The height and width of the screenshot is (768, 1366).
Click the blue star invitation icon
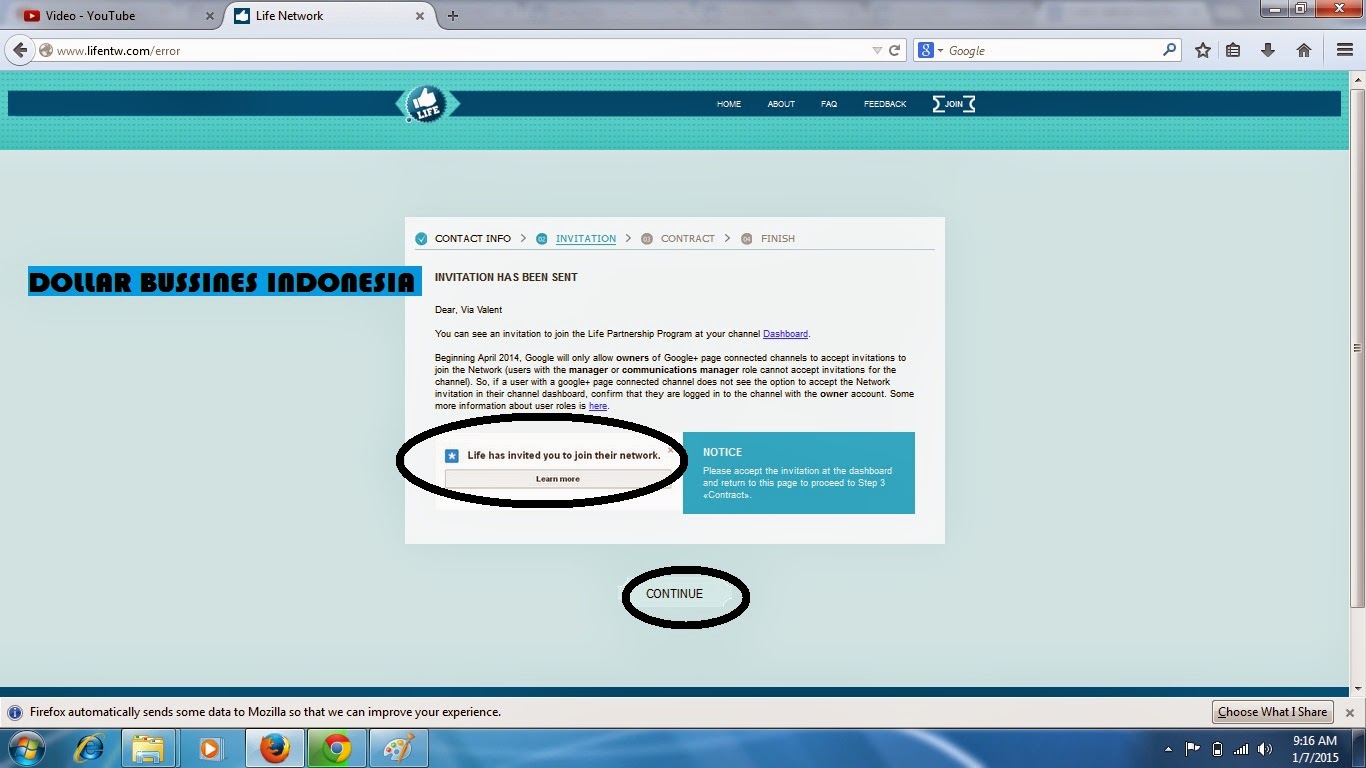(x=452, y=456)
